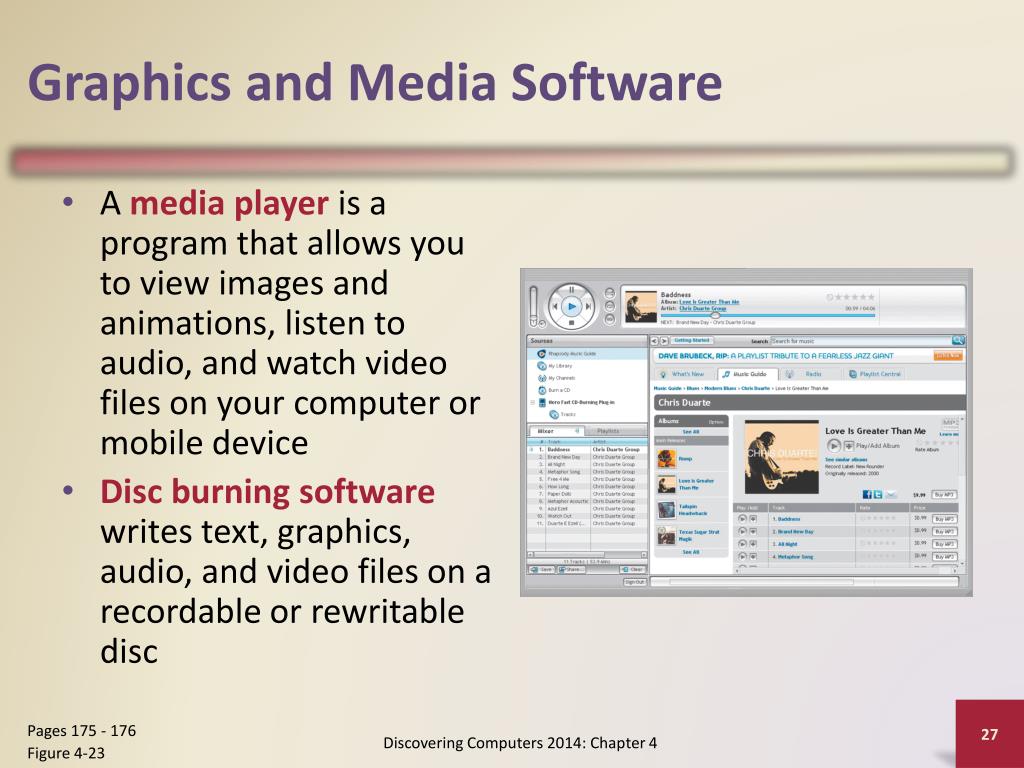Select mixer row 4 Metaphor Song
The width and height of the screenshot is (1024, 768).
pos(587,472)
